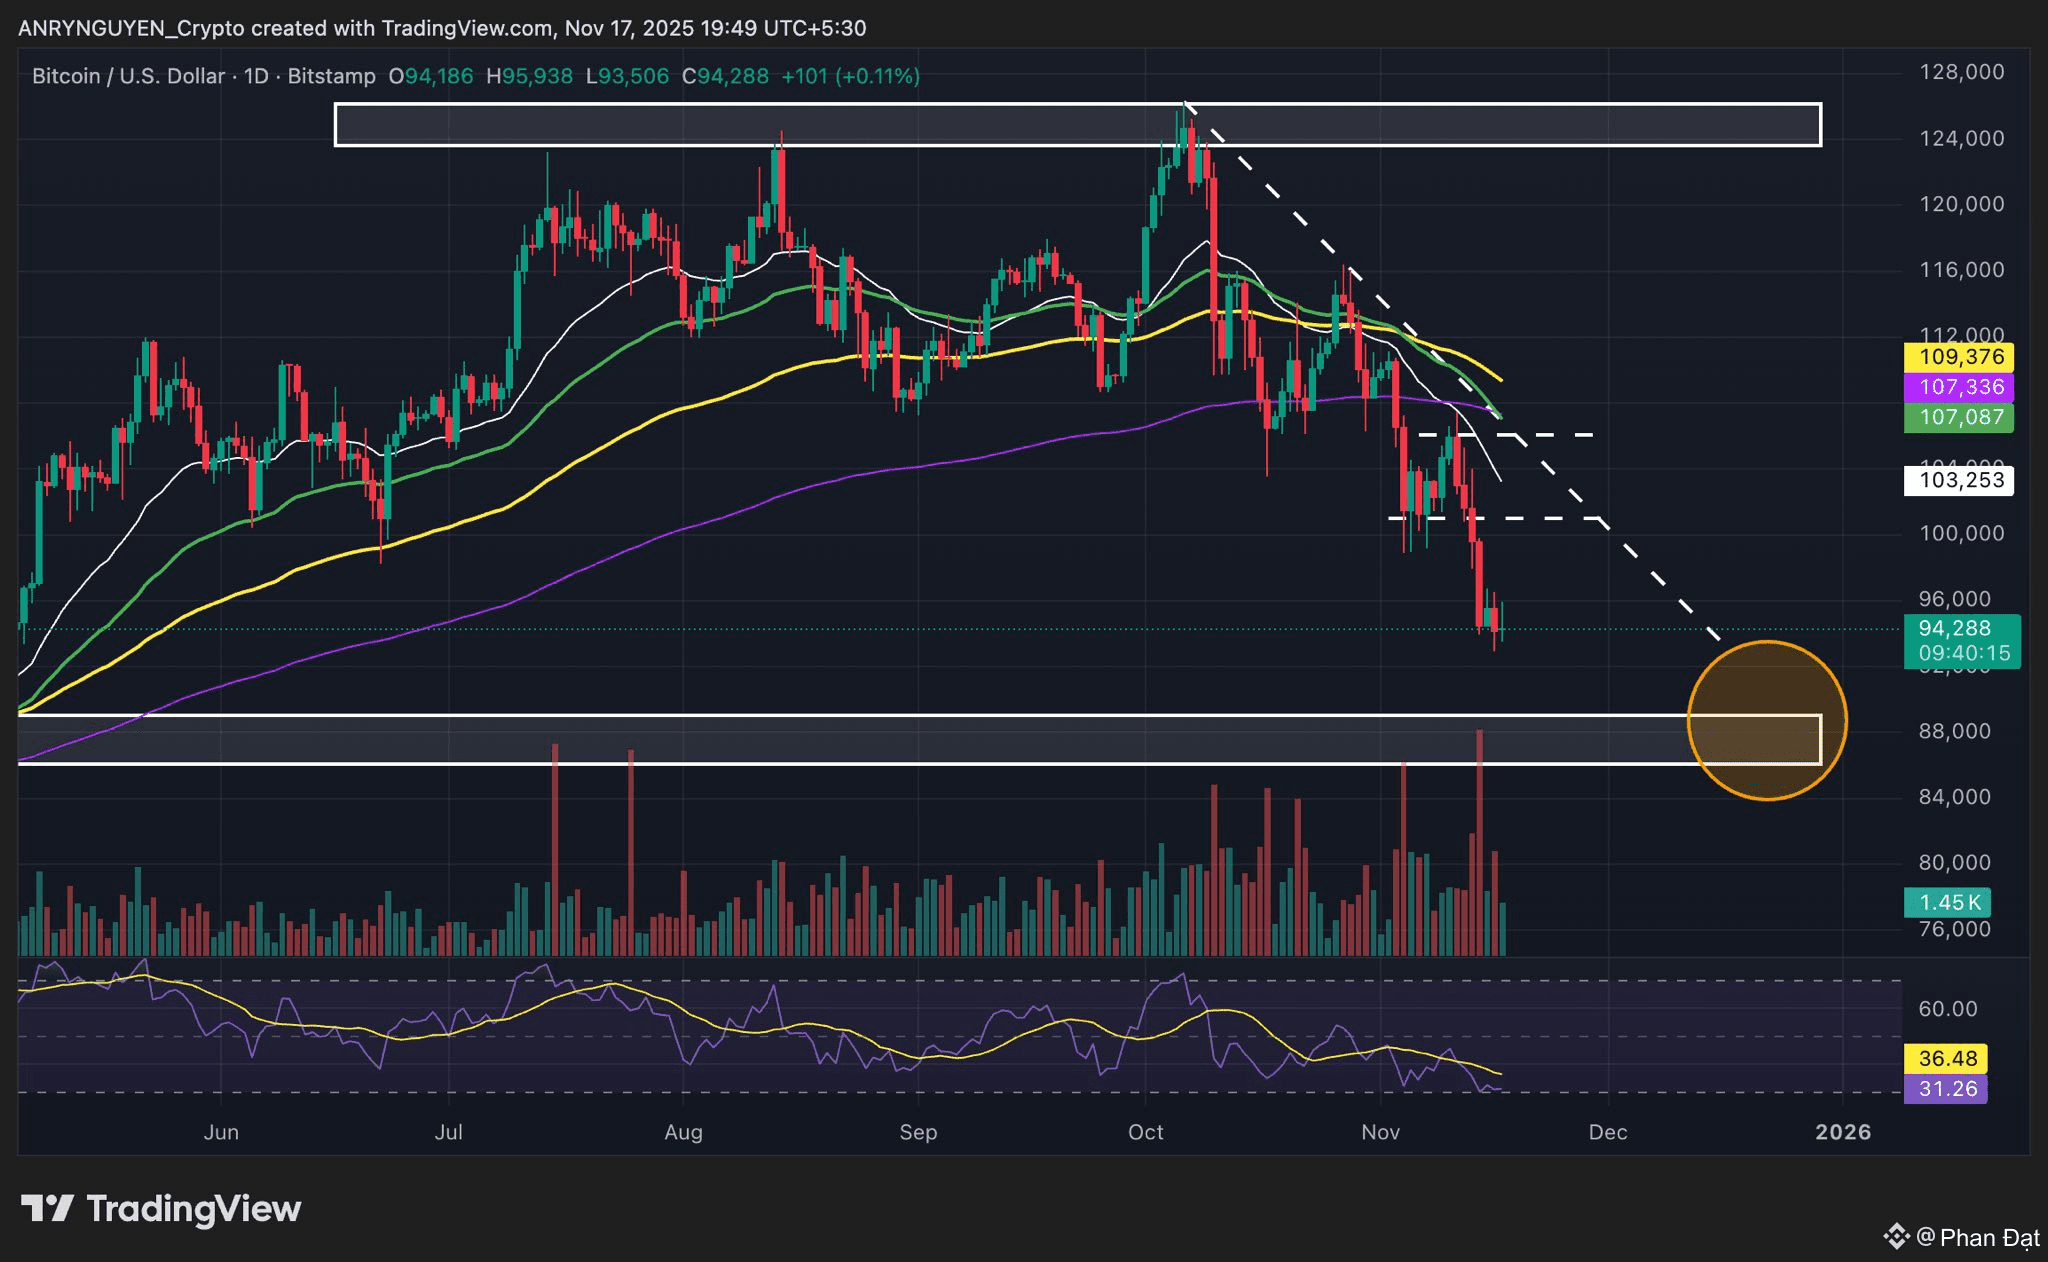Screen dimensions: 2048x1262
Task: Click the white 103,253 price label
Action: click(1960, 480)
